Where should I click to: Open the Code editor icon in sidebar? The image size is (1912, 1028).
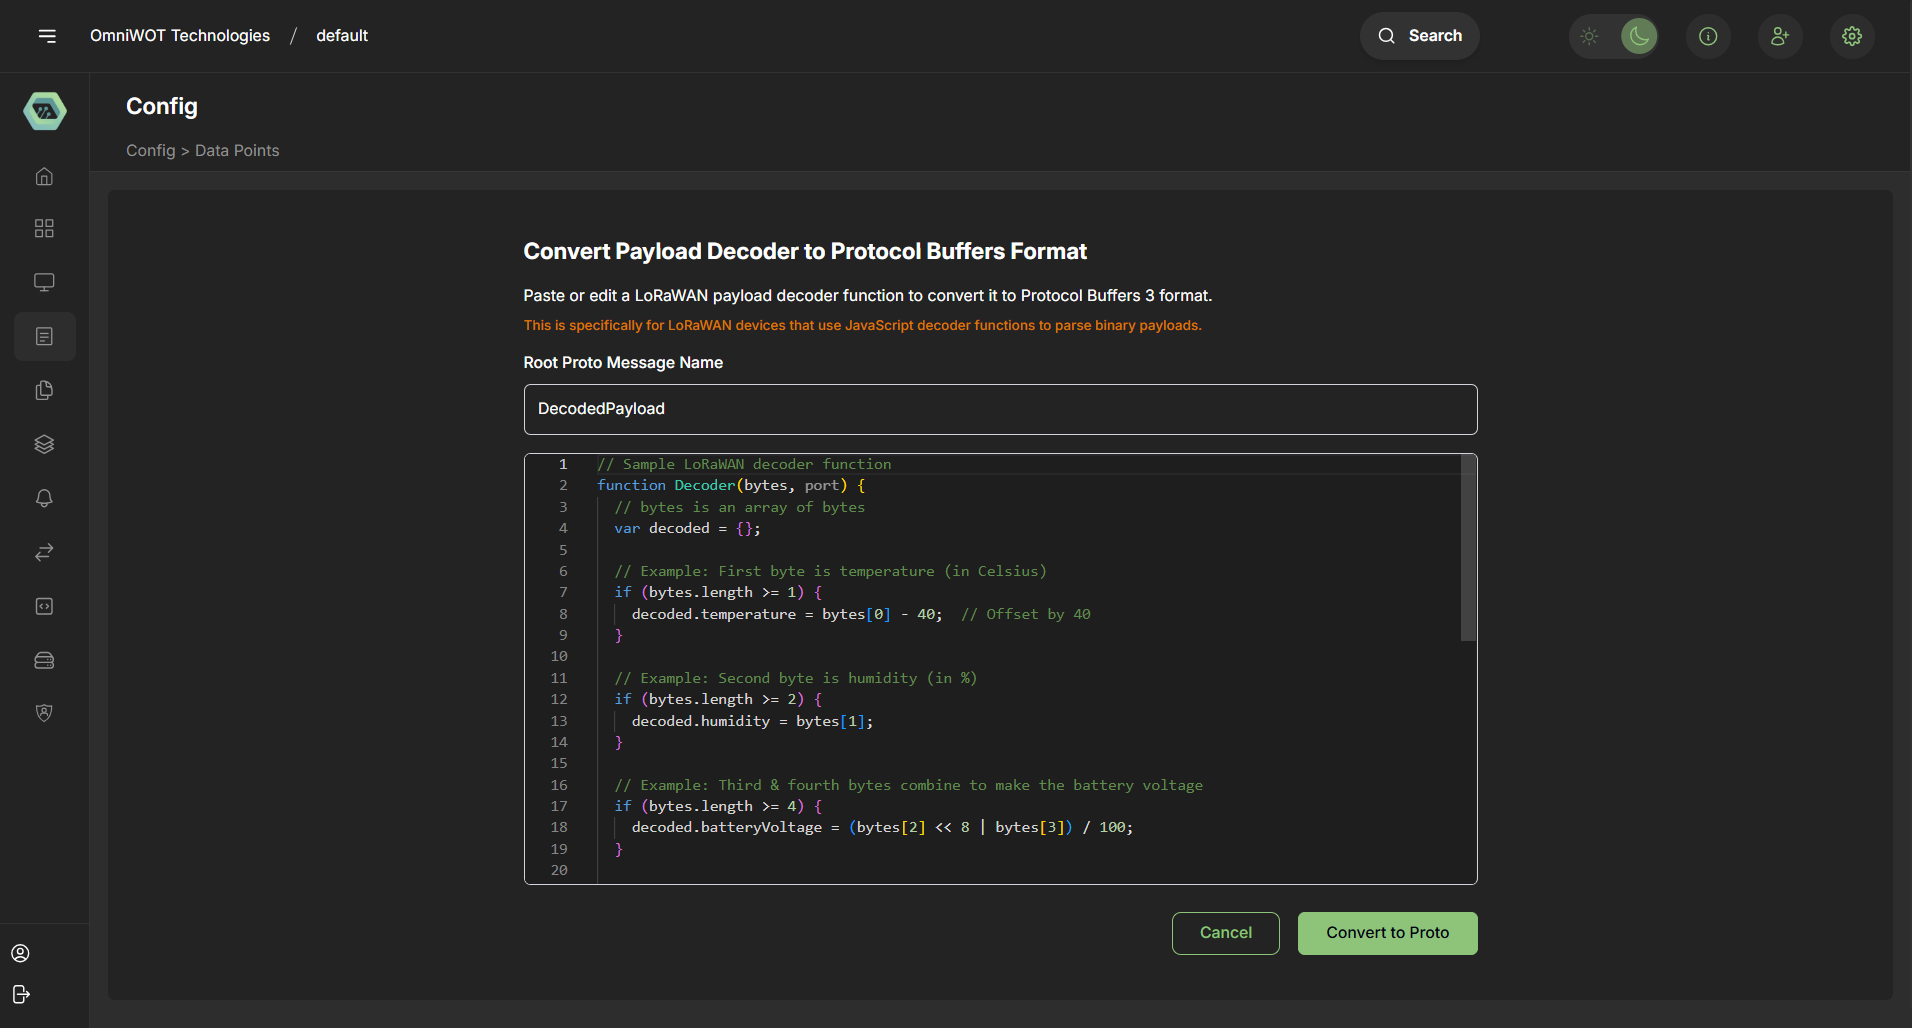coord(44,605)
